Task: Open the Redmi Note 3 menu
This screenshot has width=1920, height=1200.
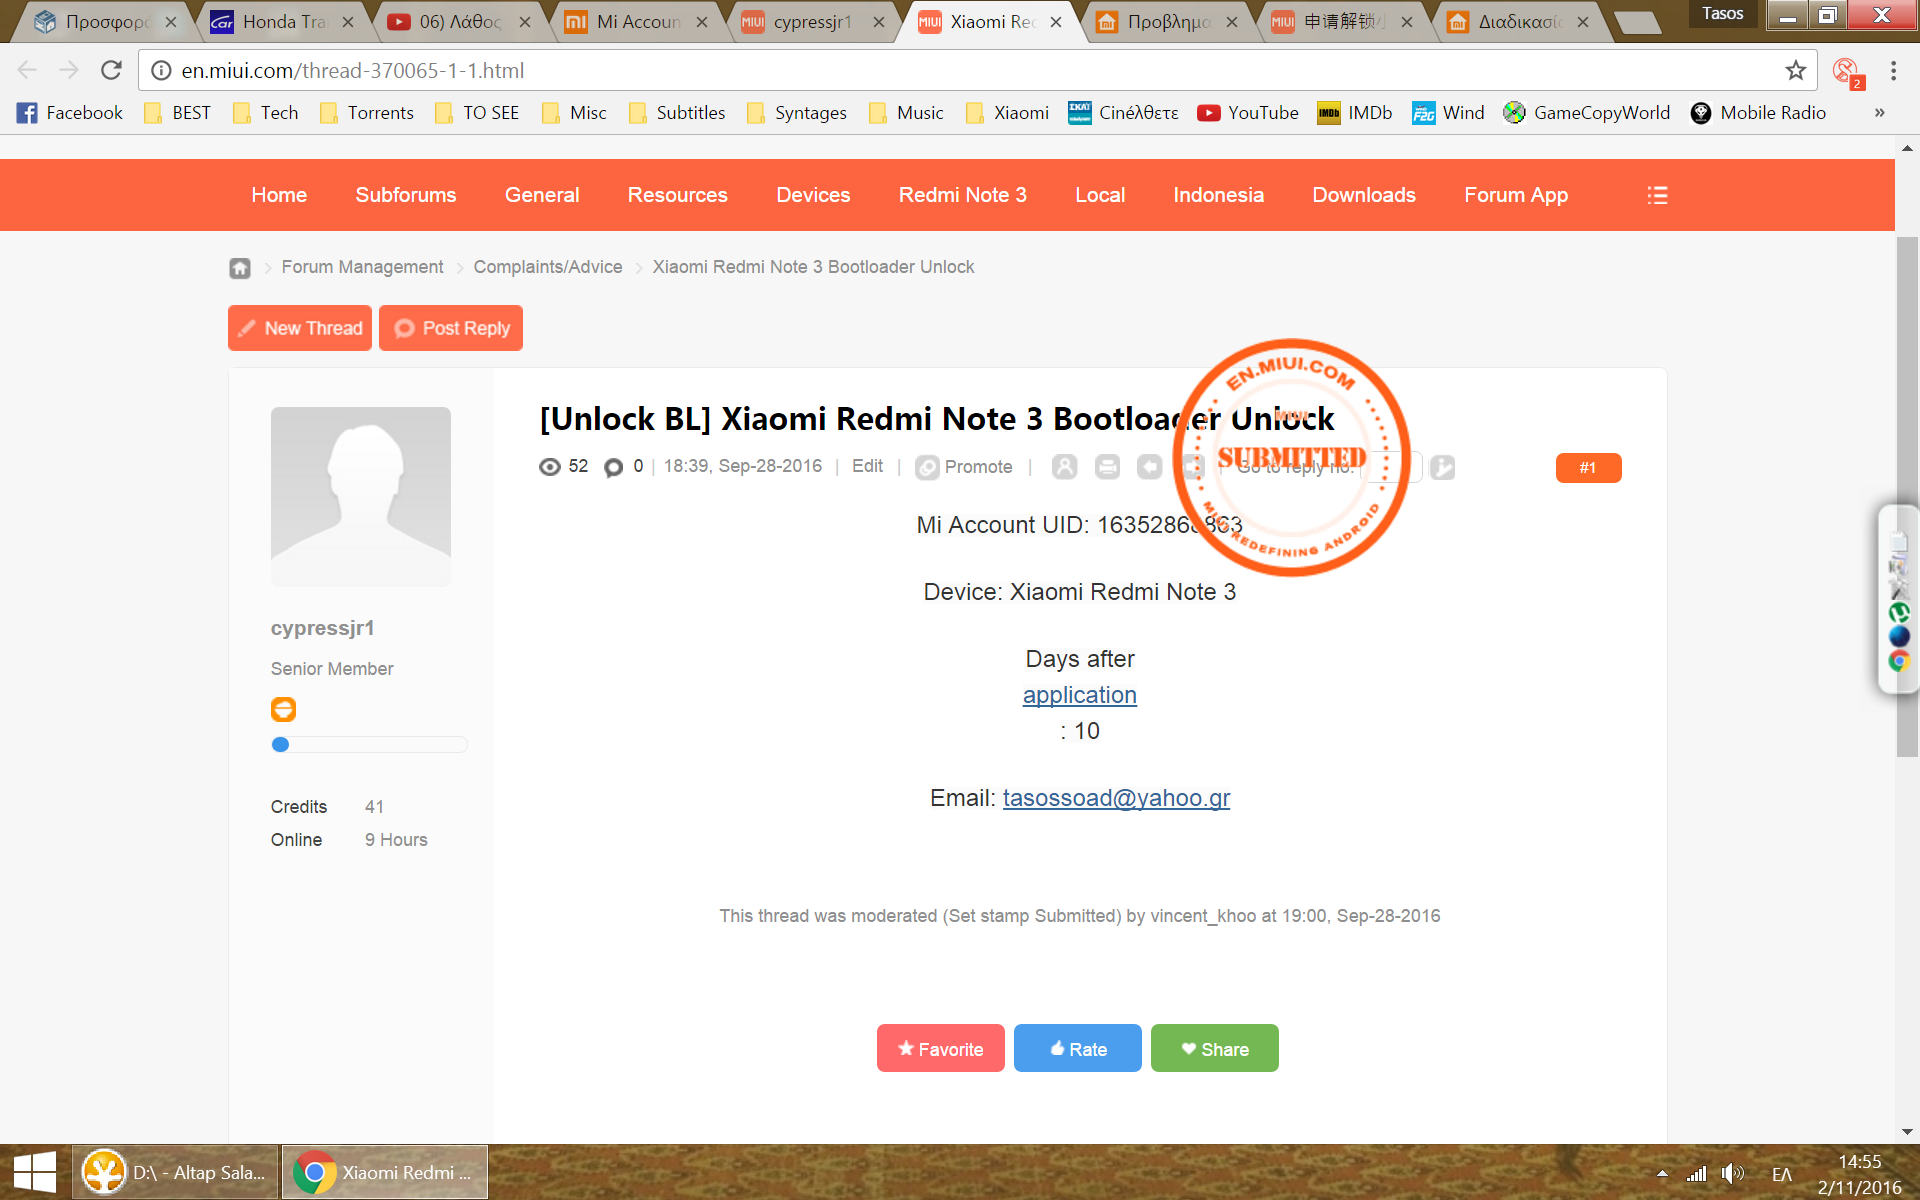Action: [962, 195]
